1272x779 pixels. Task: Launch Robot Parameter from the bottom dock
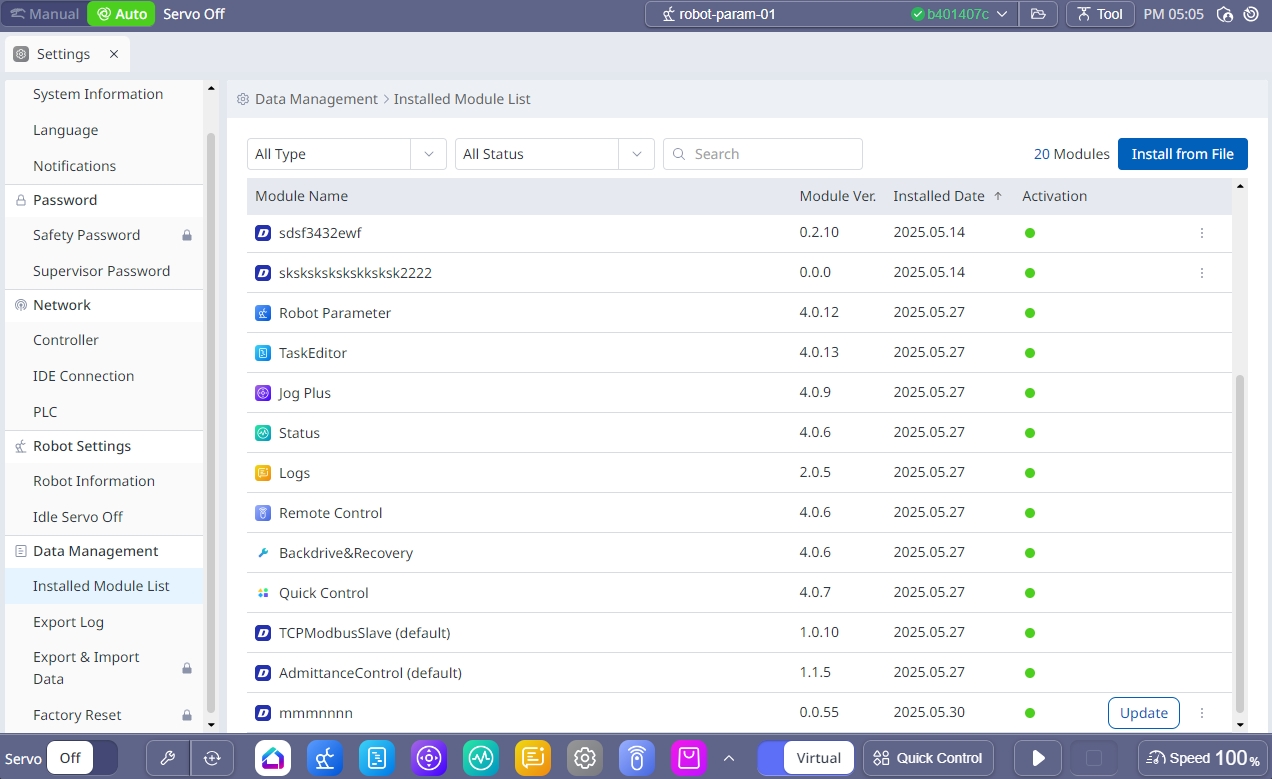coord(325,758)
